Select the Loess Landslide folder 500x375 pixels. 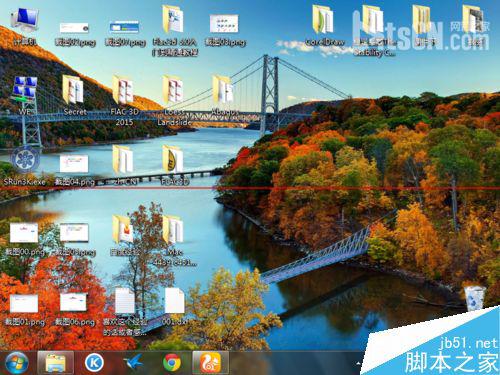pyautogui.click(x=174, y=100)
